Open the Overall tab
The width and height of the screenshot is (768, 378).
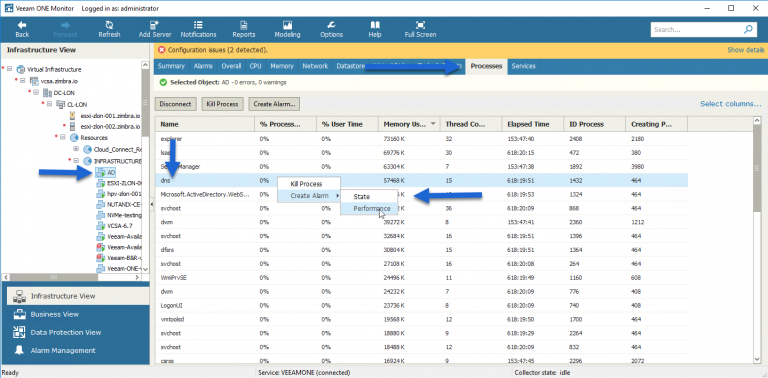coord(231,66)
